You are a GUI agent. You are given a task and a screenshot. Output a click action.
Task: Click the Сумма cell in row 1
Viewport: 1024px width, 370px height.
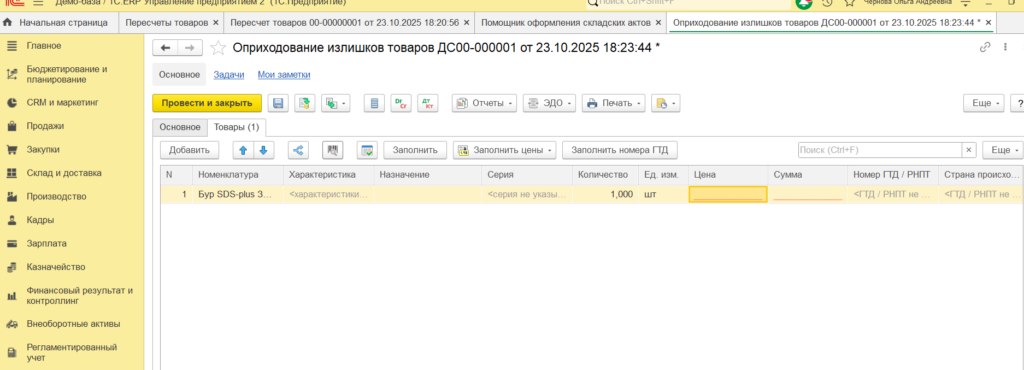[808, 194]
